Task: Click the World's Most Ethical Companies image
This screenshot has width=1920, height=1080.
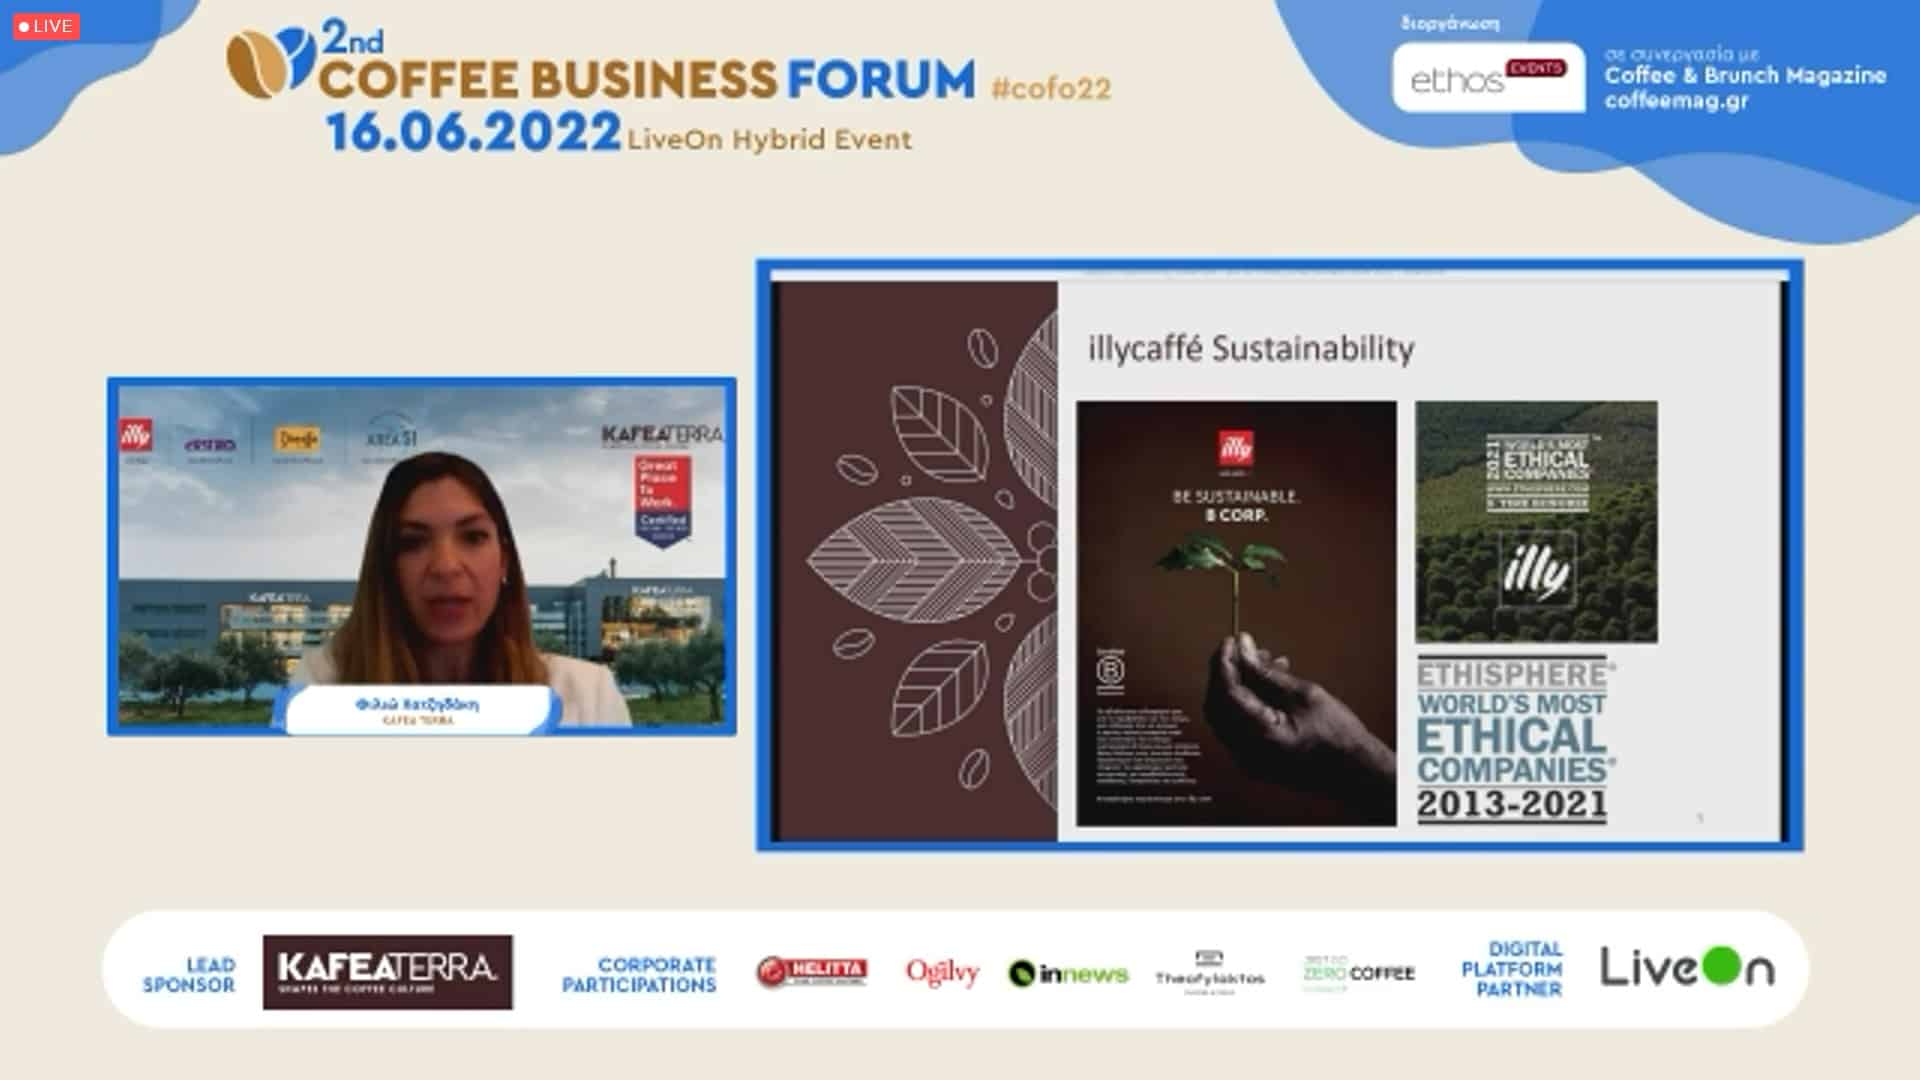Action: (x=1536, y=521)
